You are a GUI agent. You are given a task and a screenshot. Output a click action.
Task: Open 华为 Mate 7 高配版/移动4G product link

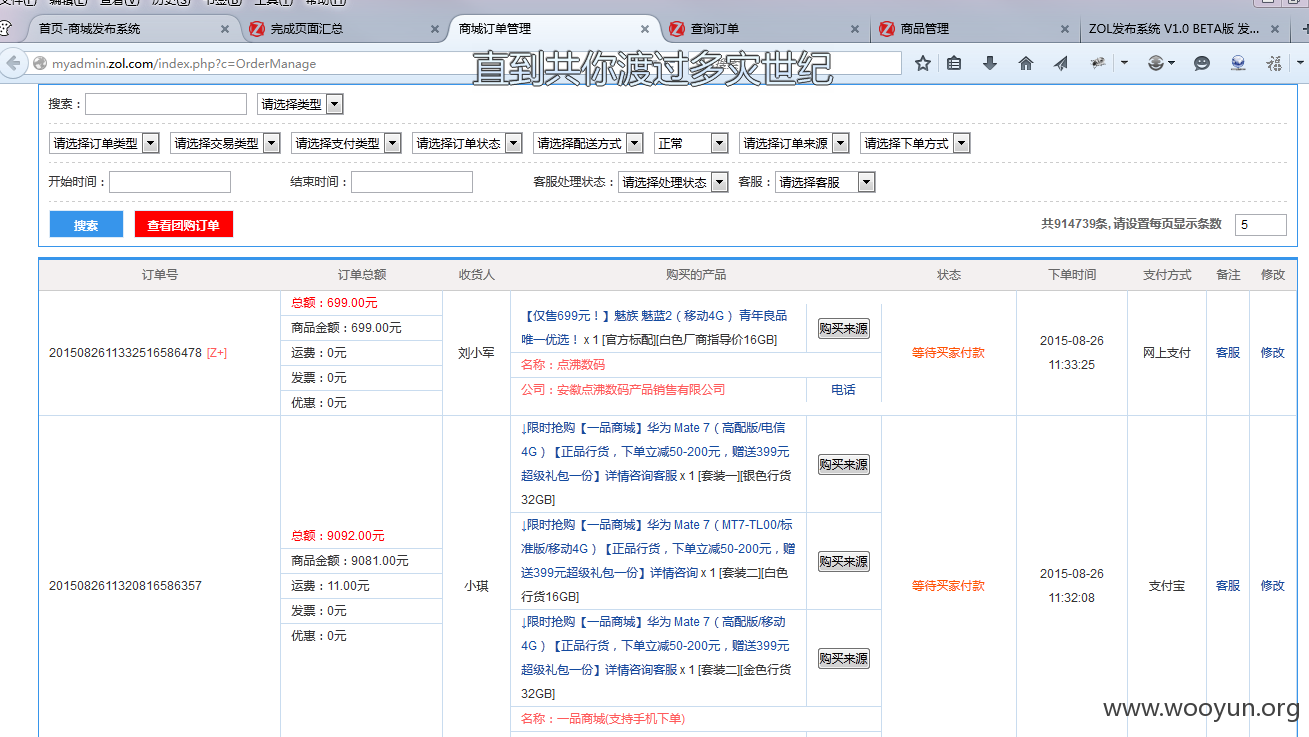pyautogui.click(x=656, y=646)
